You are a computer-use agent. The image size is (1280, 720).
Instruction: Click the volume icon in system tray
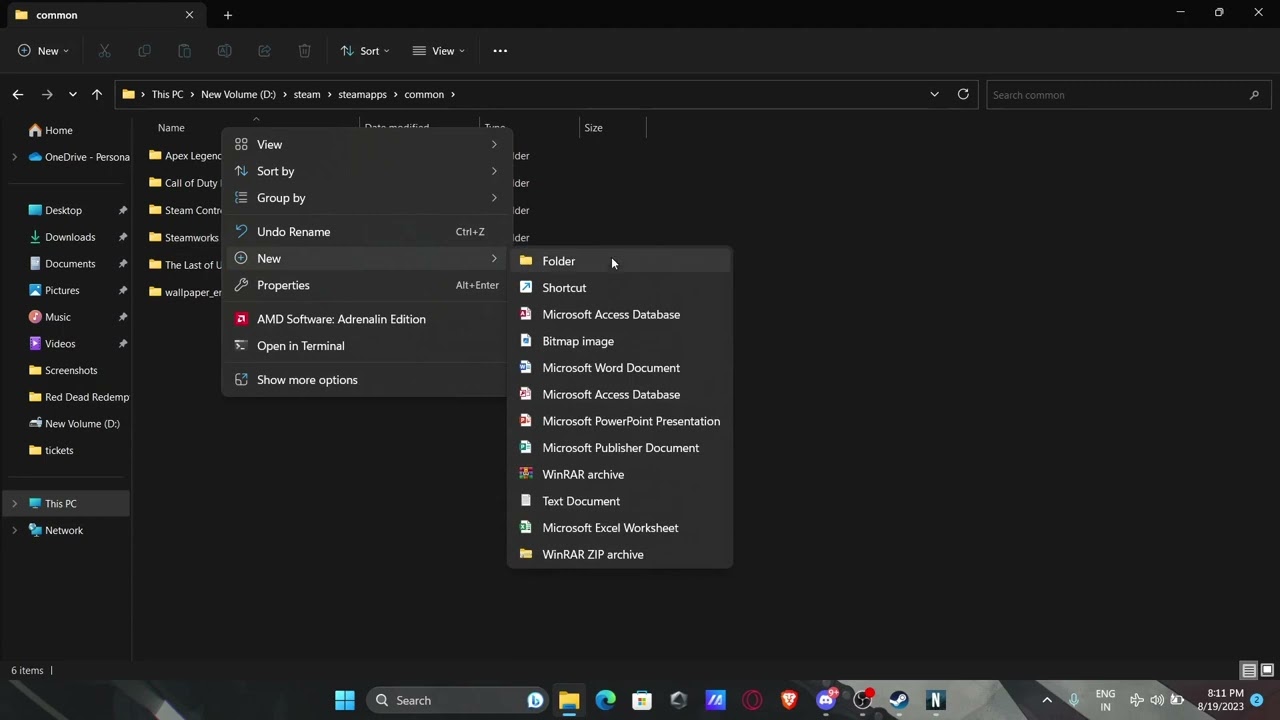1157,700
